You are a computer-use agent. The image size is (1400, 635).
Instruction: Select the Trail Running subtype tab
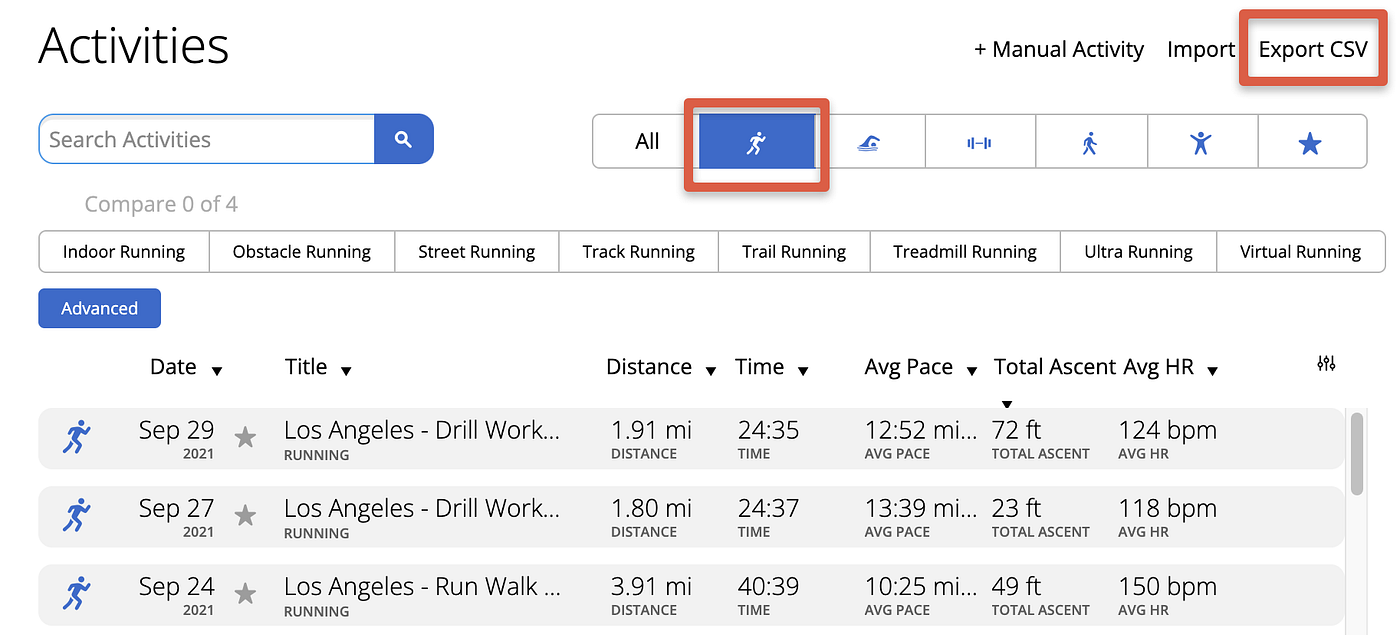point(794,252)
